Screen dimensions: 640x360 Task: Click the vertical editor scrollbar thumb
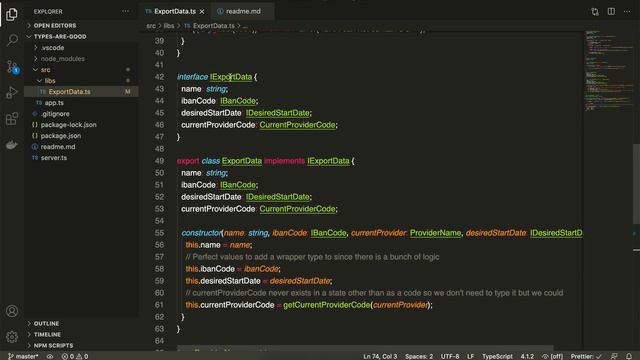636,184
